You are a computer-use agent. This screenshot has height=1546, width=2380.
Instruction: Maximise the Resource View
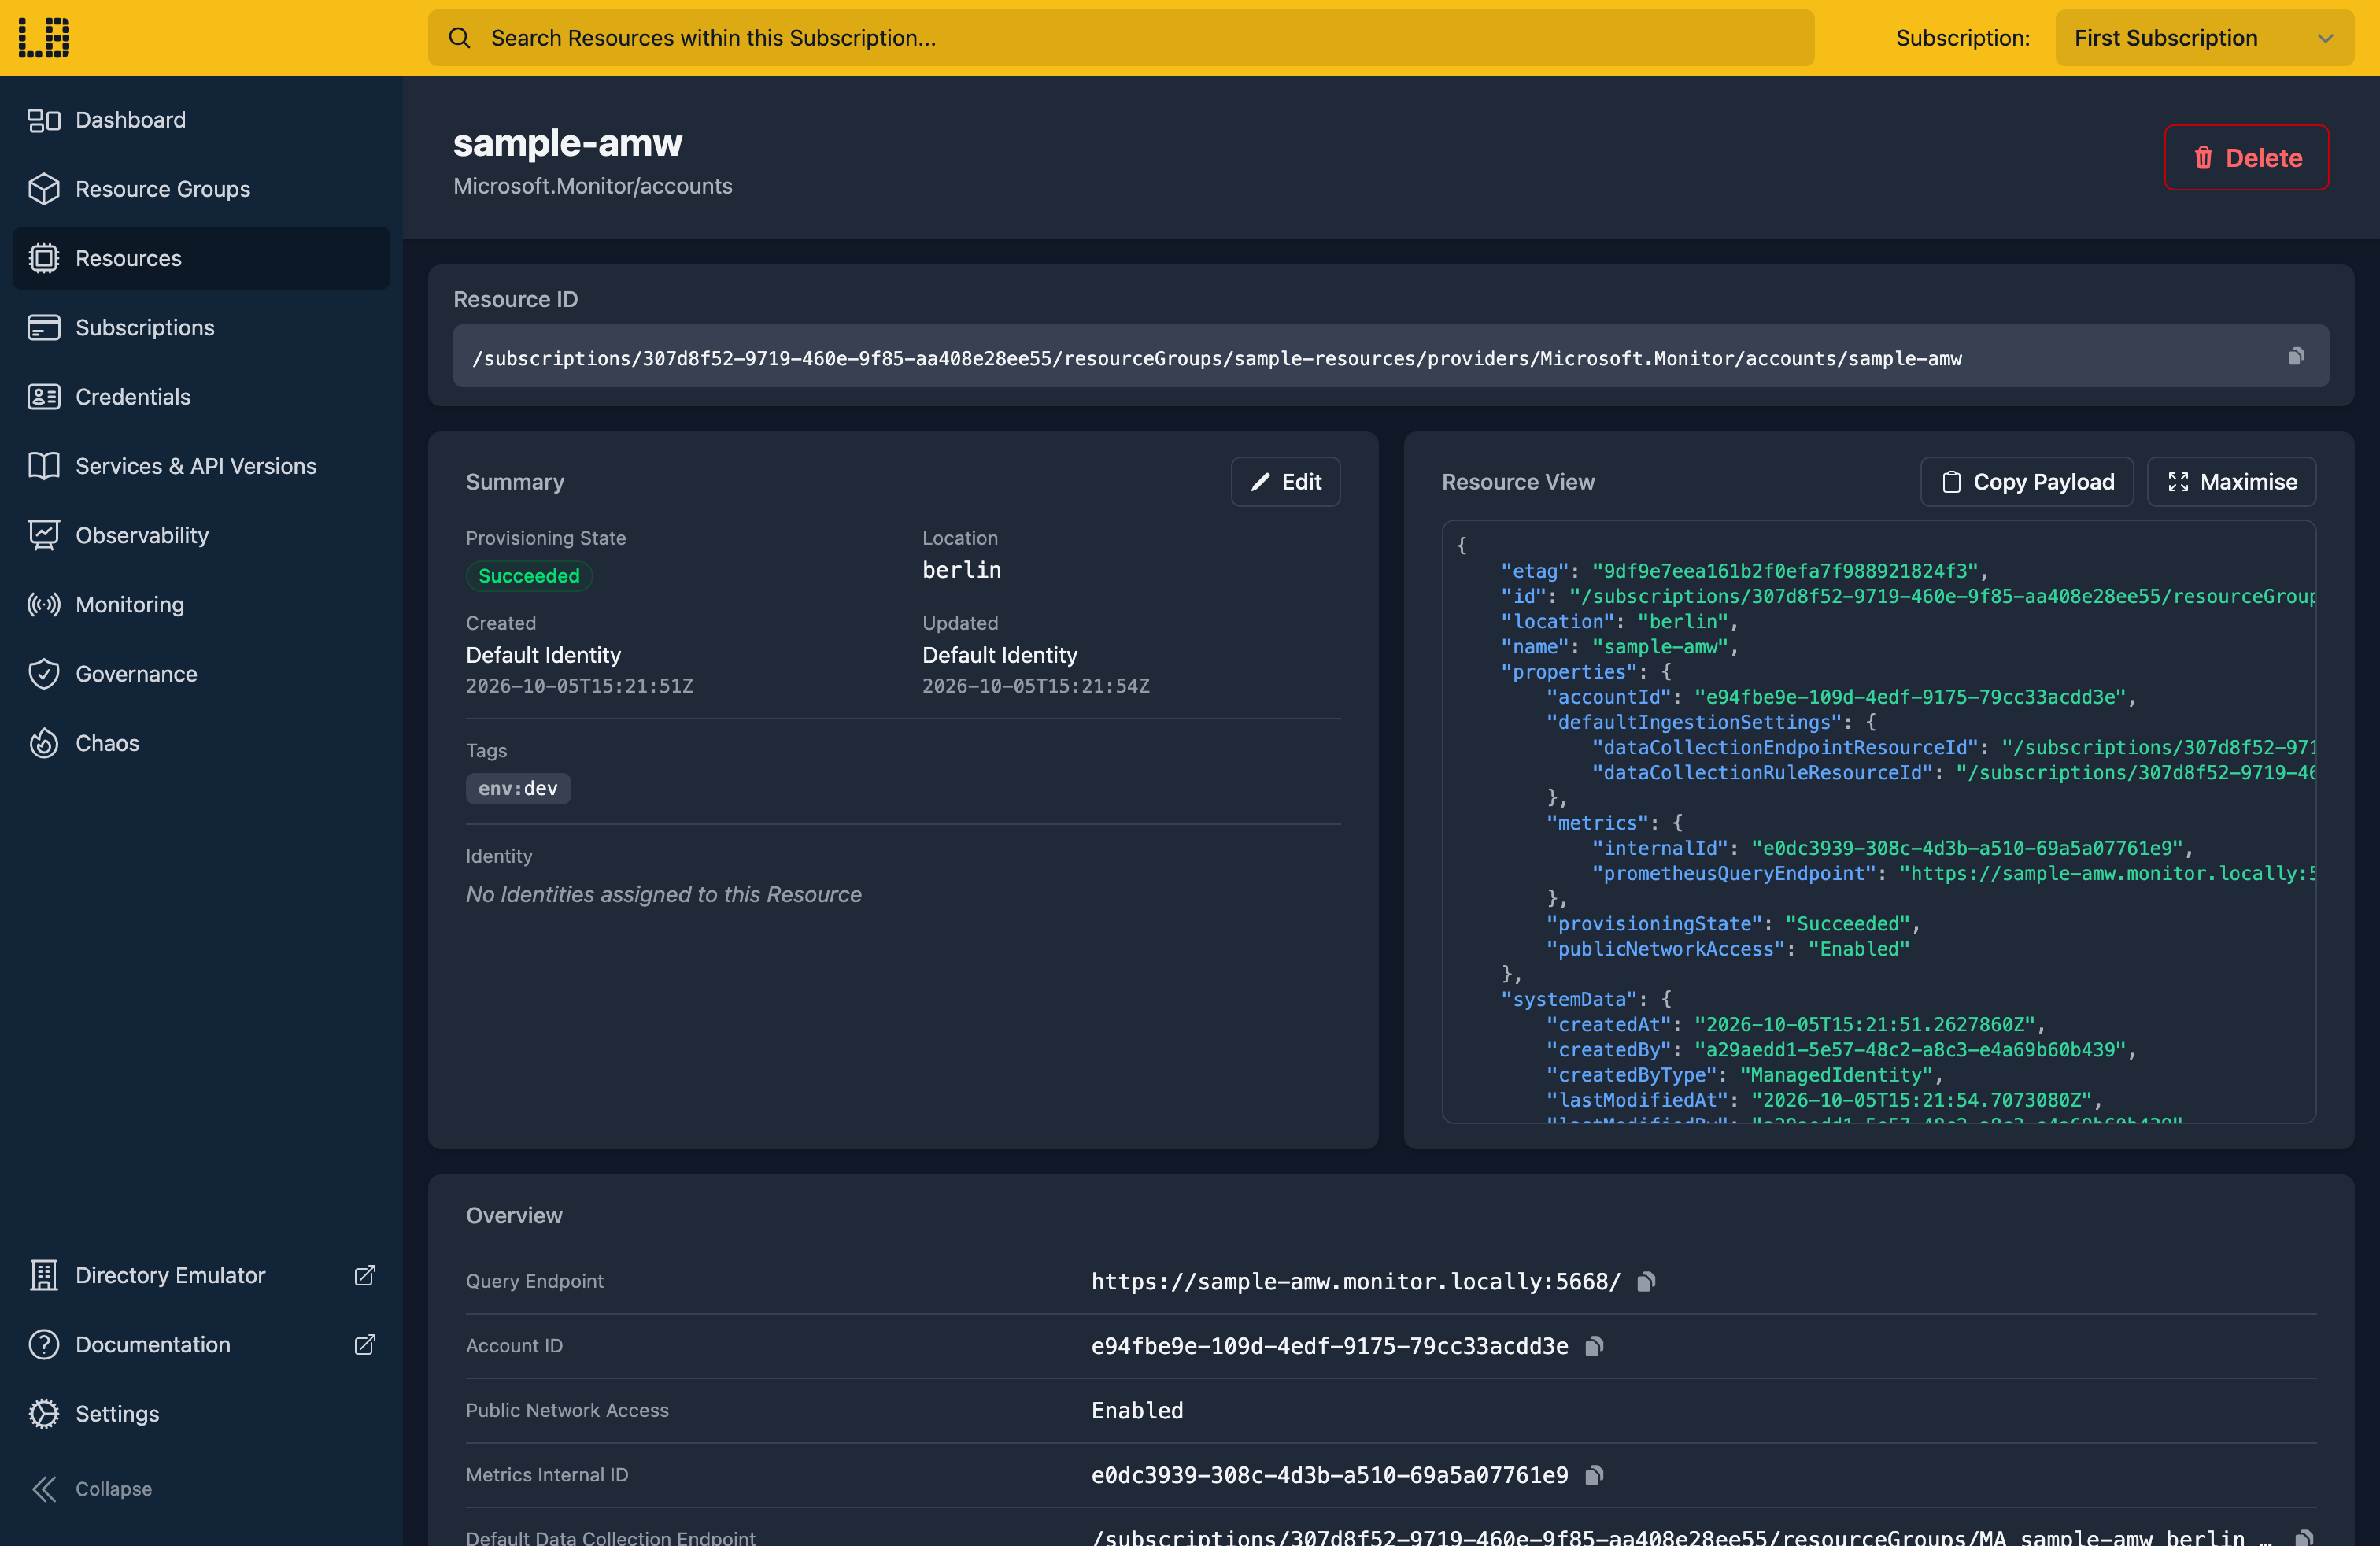click(2231, 482)
